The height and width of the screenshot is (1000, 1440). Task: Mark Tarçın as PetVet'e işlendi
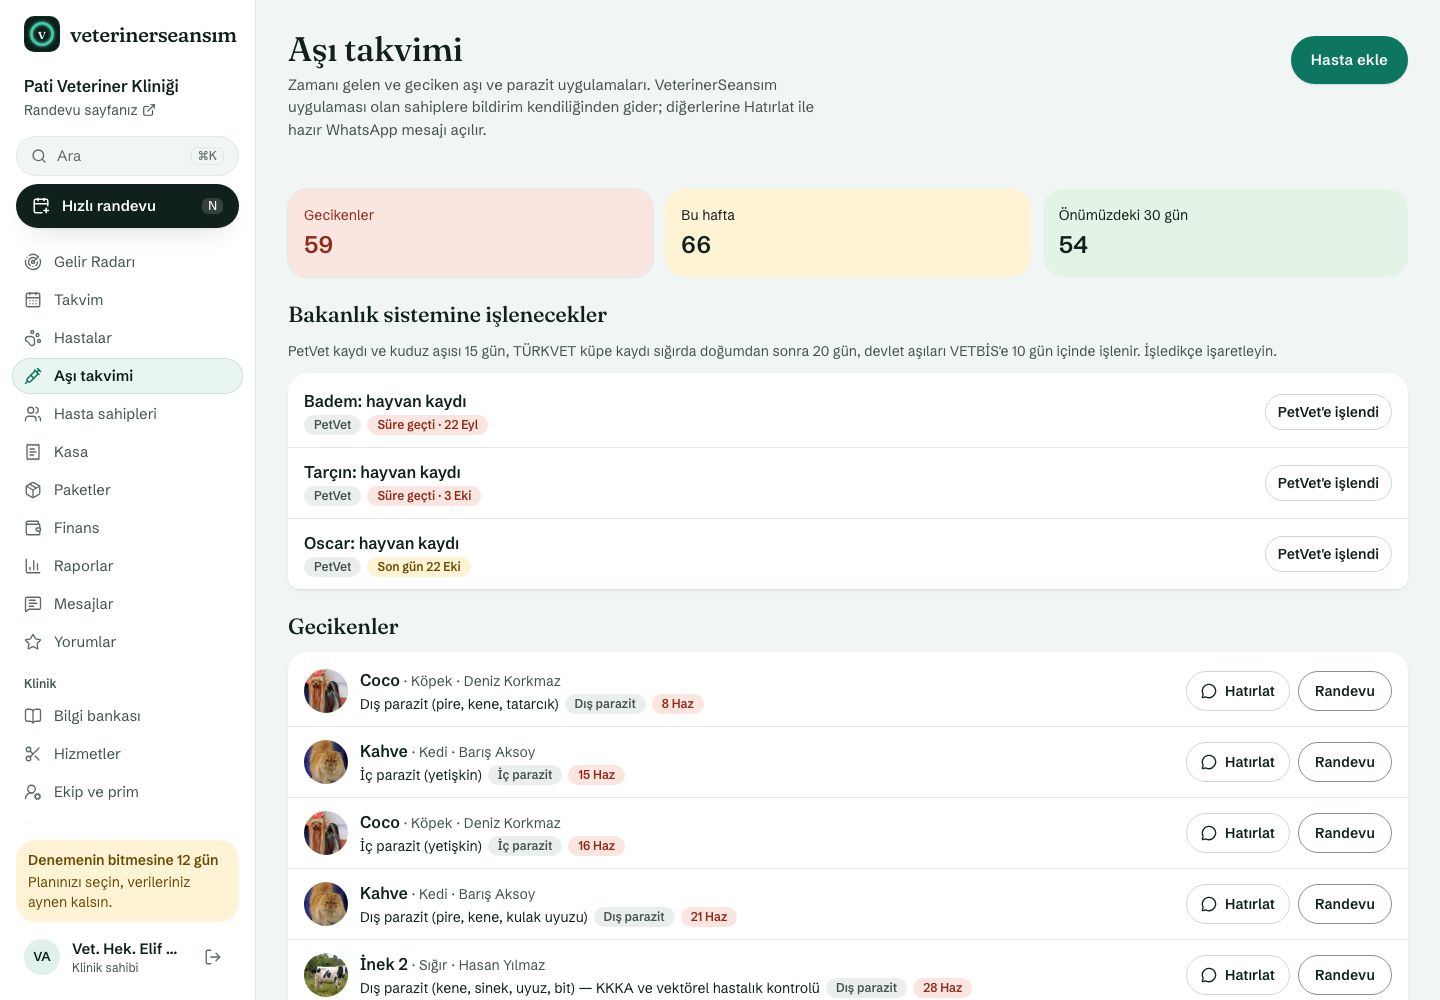pyautogui.click(x=1328, y=483)
